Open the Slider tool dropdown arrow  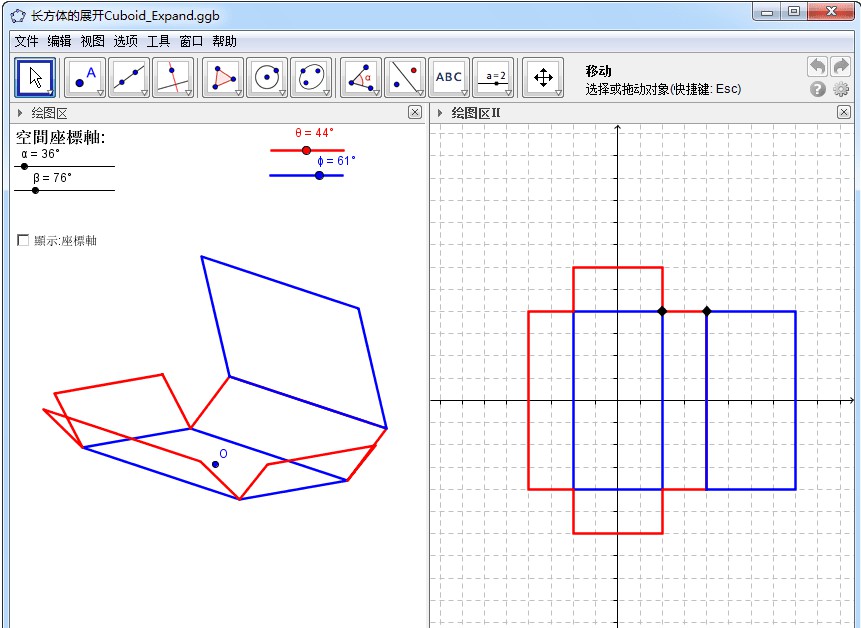click(508, 93)
